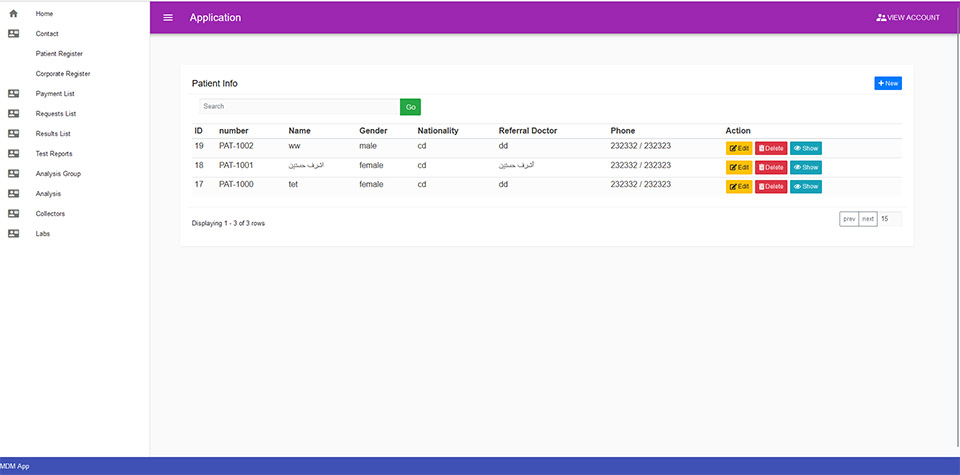The width and height of the screenshot is (960, 475).
Task: Open the Labs page
Action: click(43, 234)
